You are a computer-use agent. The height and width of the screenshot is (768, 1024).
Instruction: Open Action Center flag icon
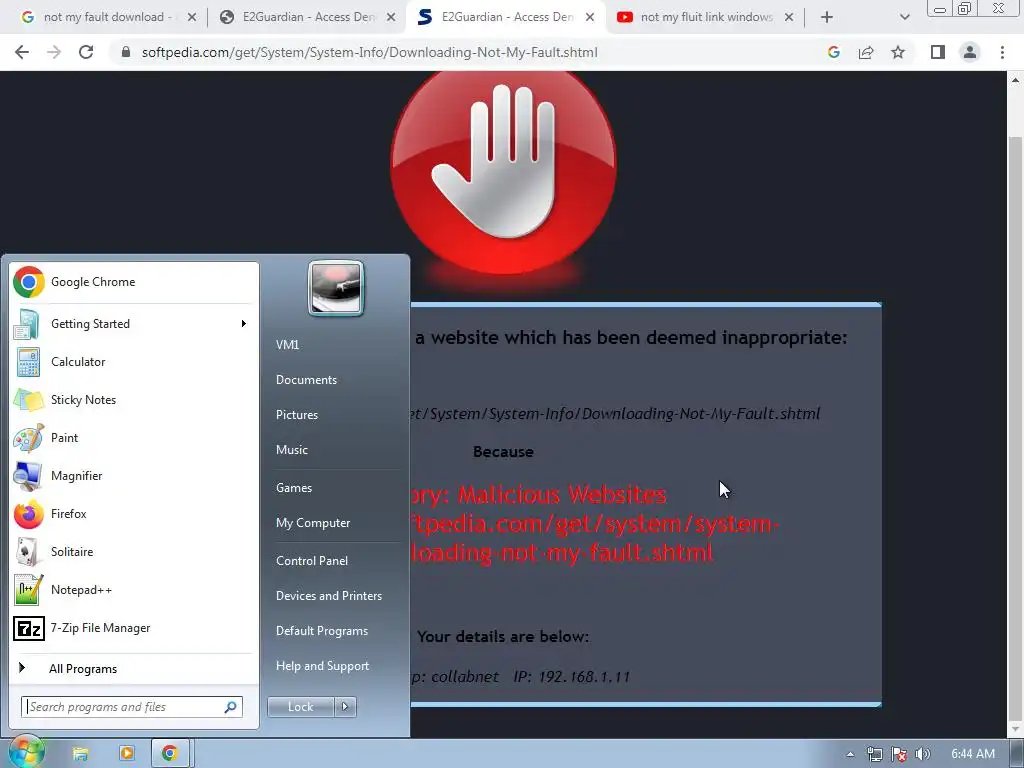(899, 754)
